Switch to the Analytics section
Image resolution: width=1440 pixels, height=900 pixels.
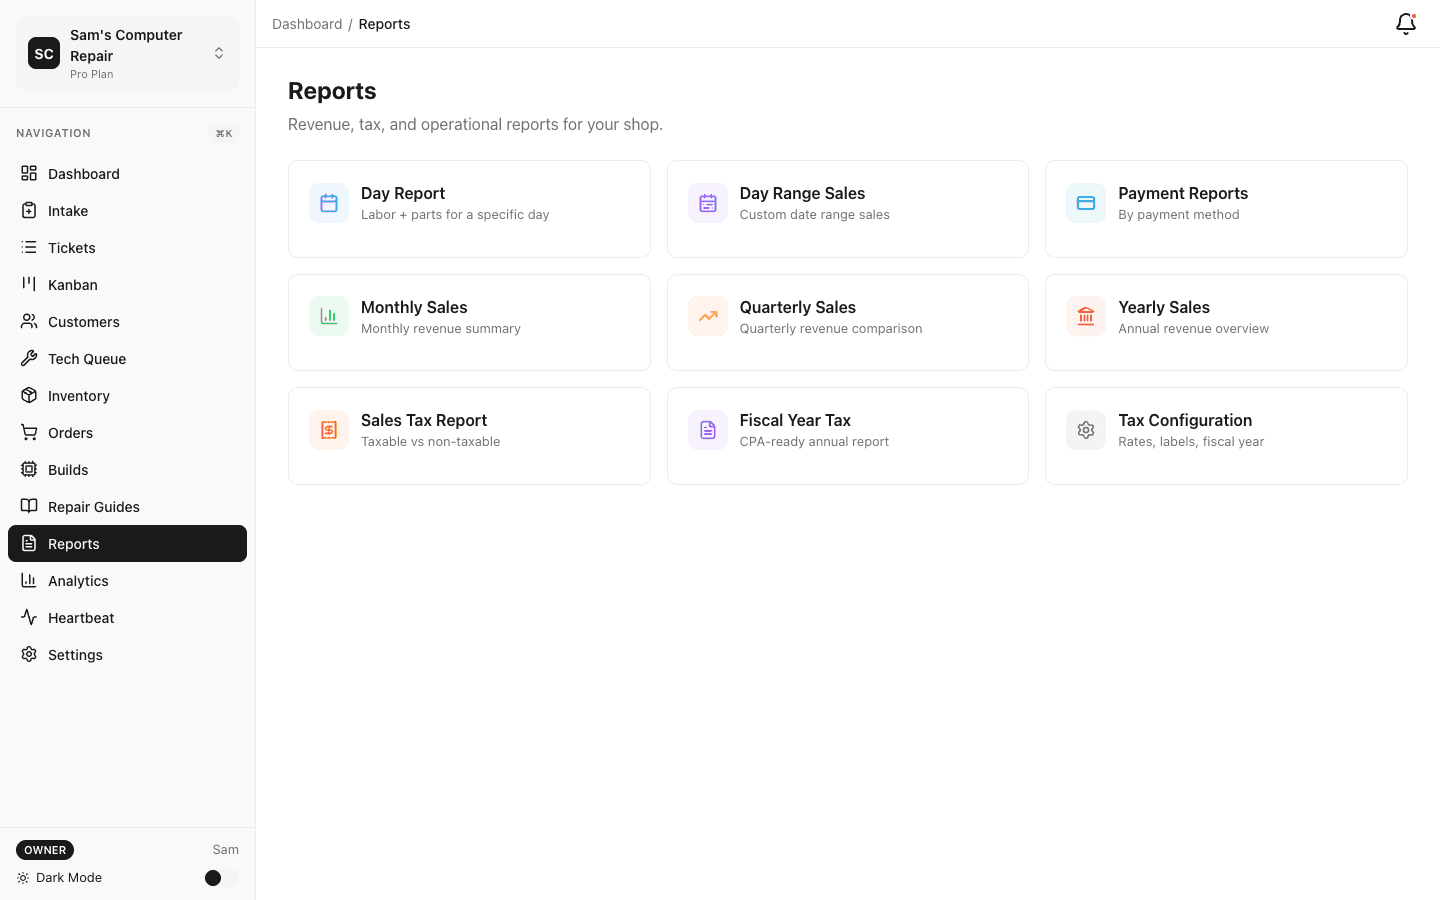[78, 580]
